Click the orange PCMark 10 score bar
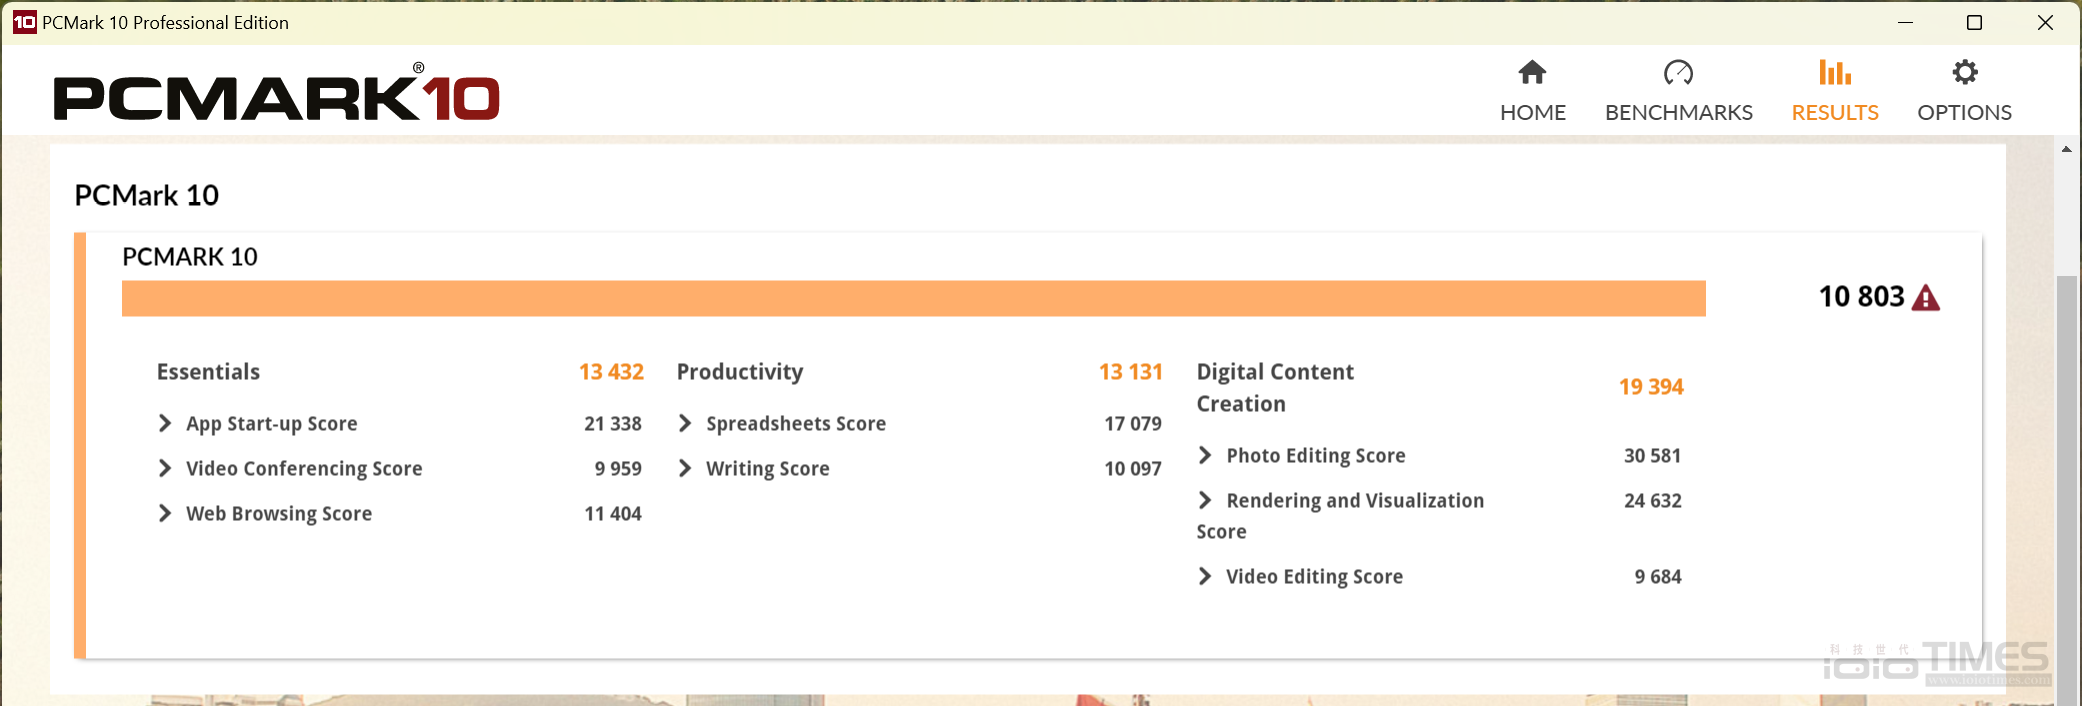Image resolution: width=2082 pixels, height=706 pixels. pyautogui.click(x=913, y=298)
